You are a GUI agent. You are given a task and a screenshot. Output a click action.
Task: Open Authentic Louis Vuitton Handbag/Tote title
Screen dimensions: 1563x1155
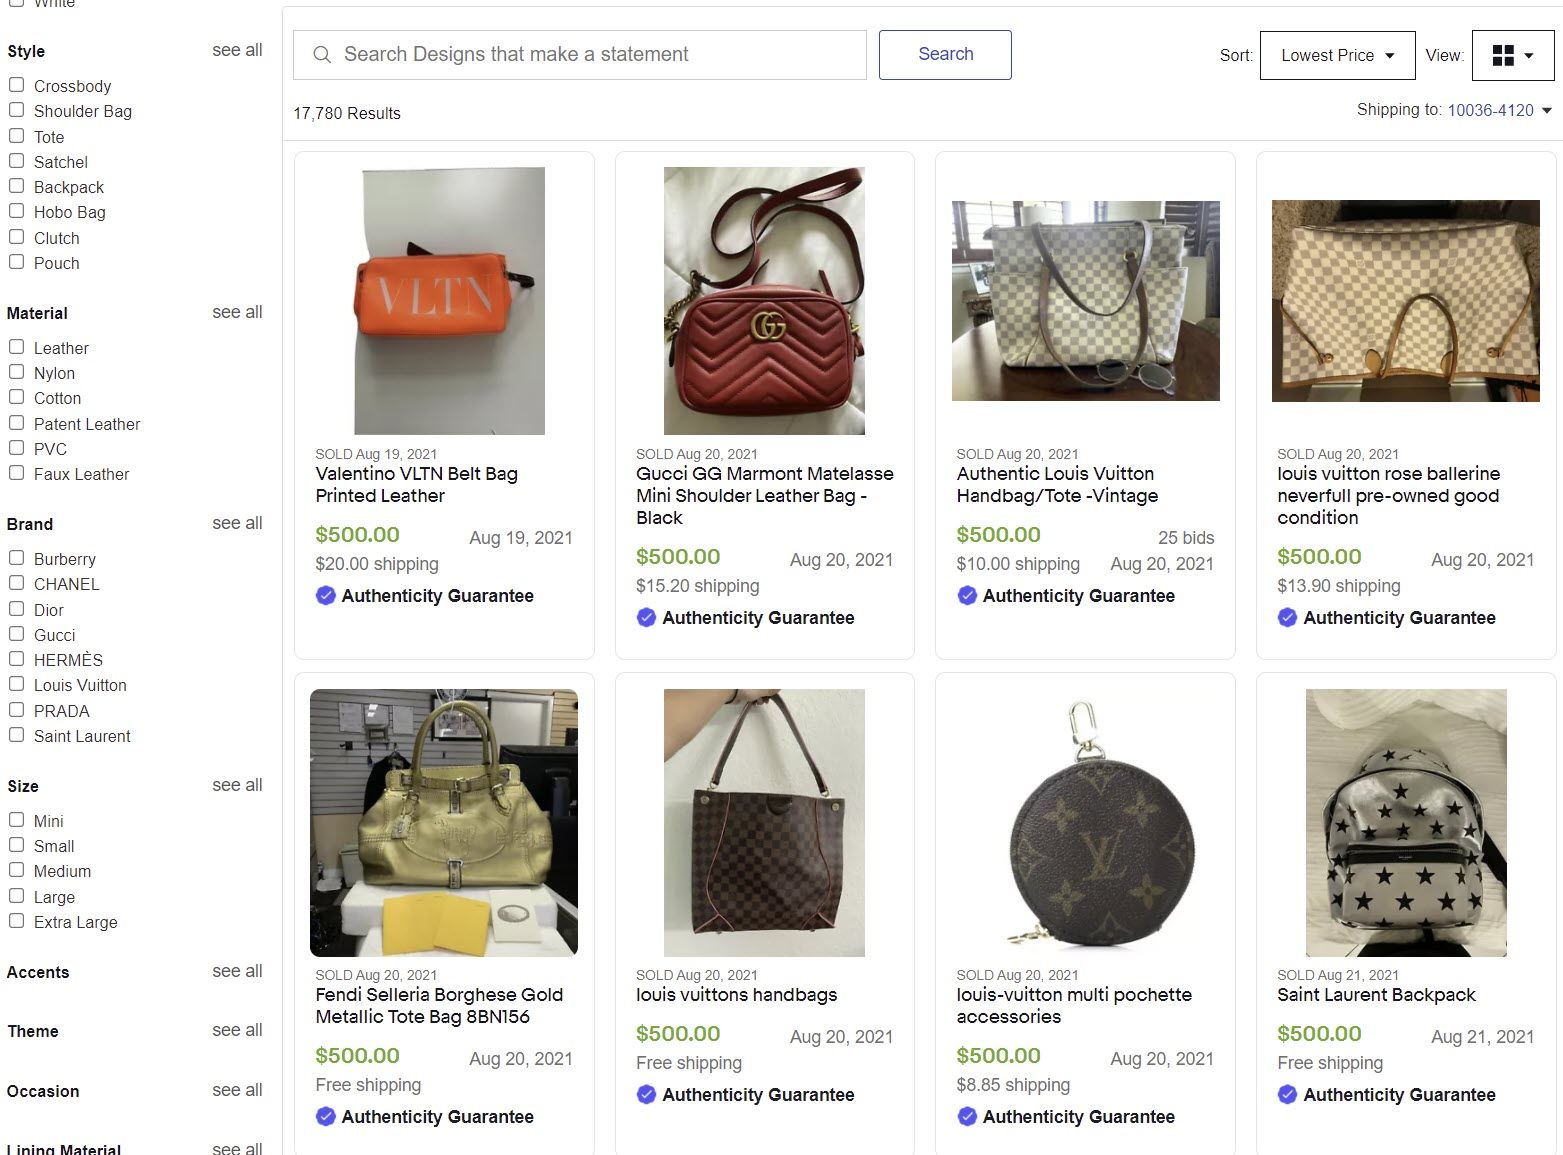point(1057,485)
